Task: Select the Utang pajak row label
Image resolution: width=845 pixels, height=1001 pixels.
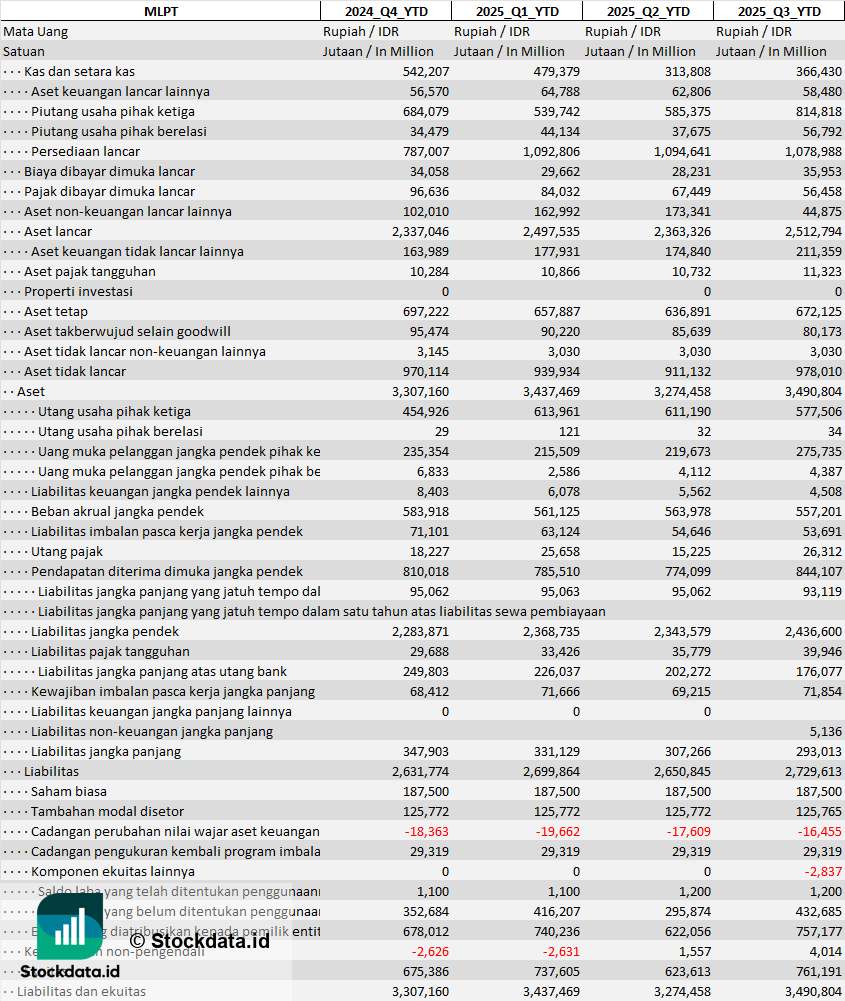Action: (x=67, y=552)
